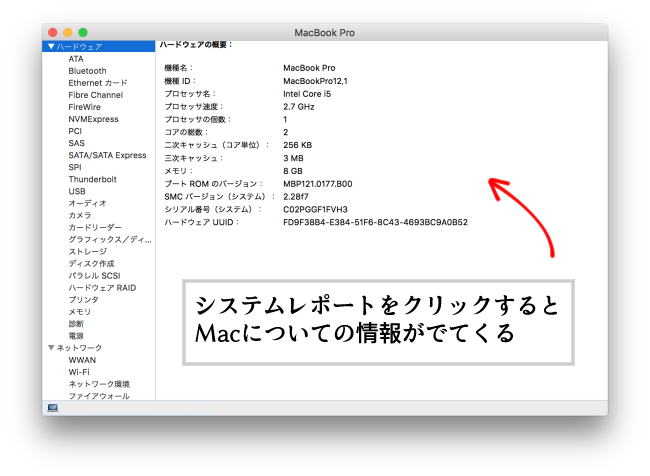Click SMC version 2.28f7 value
The image size is (650, 476).
[296, 197]
